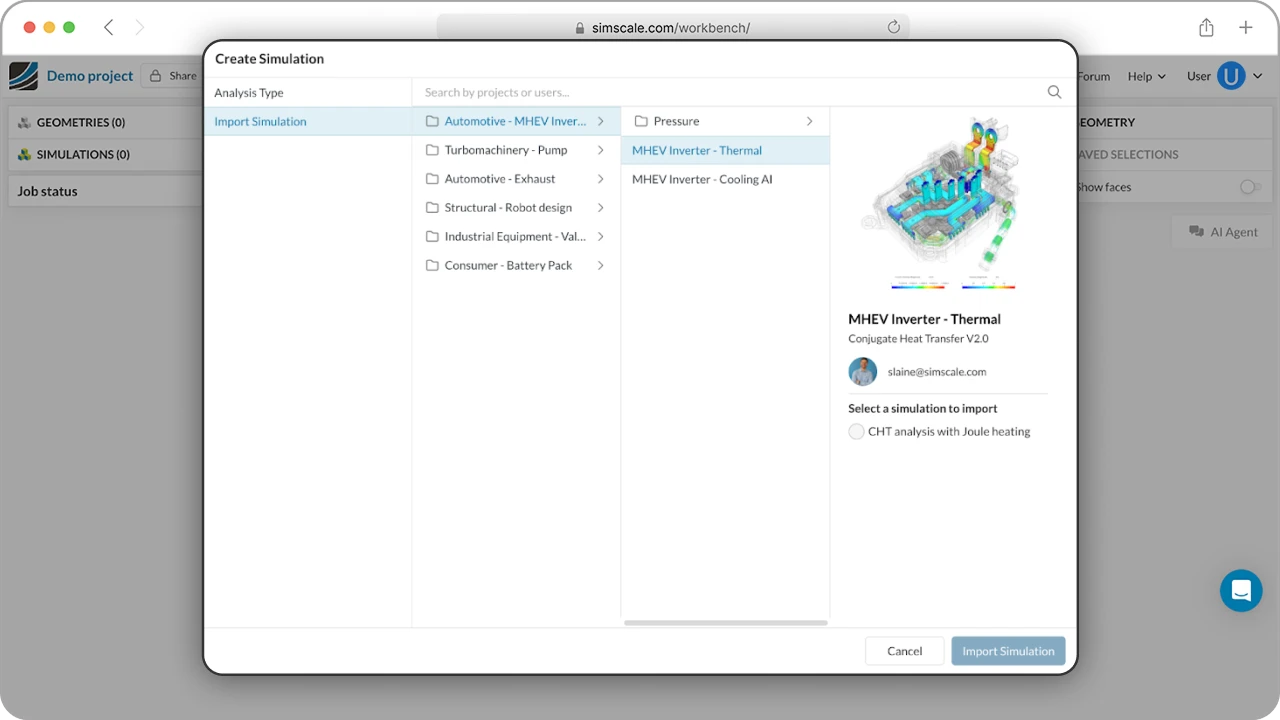Click the slaine@simscale.com author avatar
This screenshot has width=1280, height=720.
pyautogui.click(x=862, y=371)
